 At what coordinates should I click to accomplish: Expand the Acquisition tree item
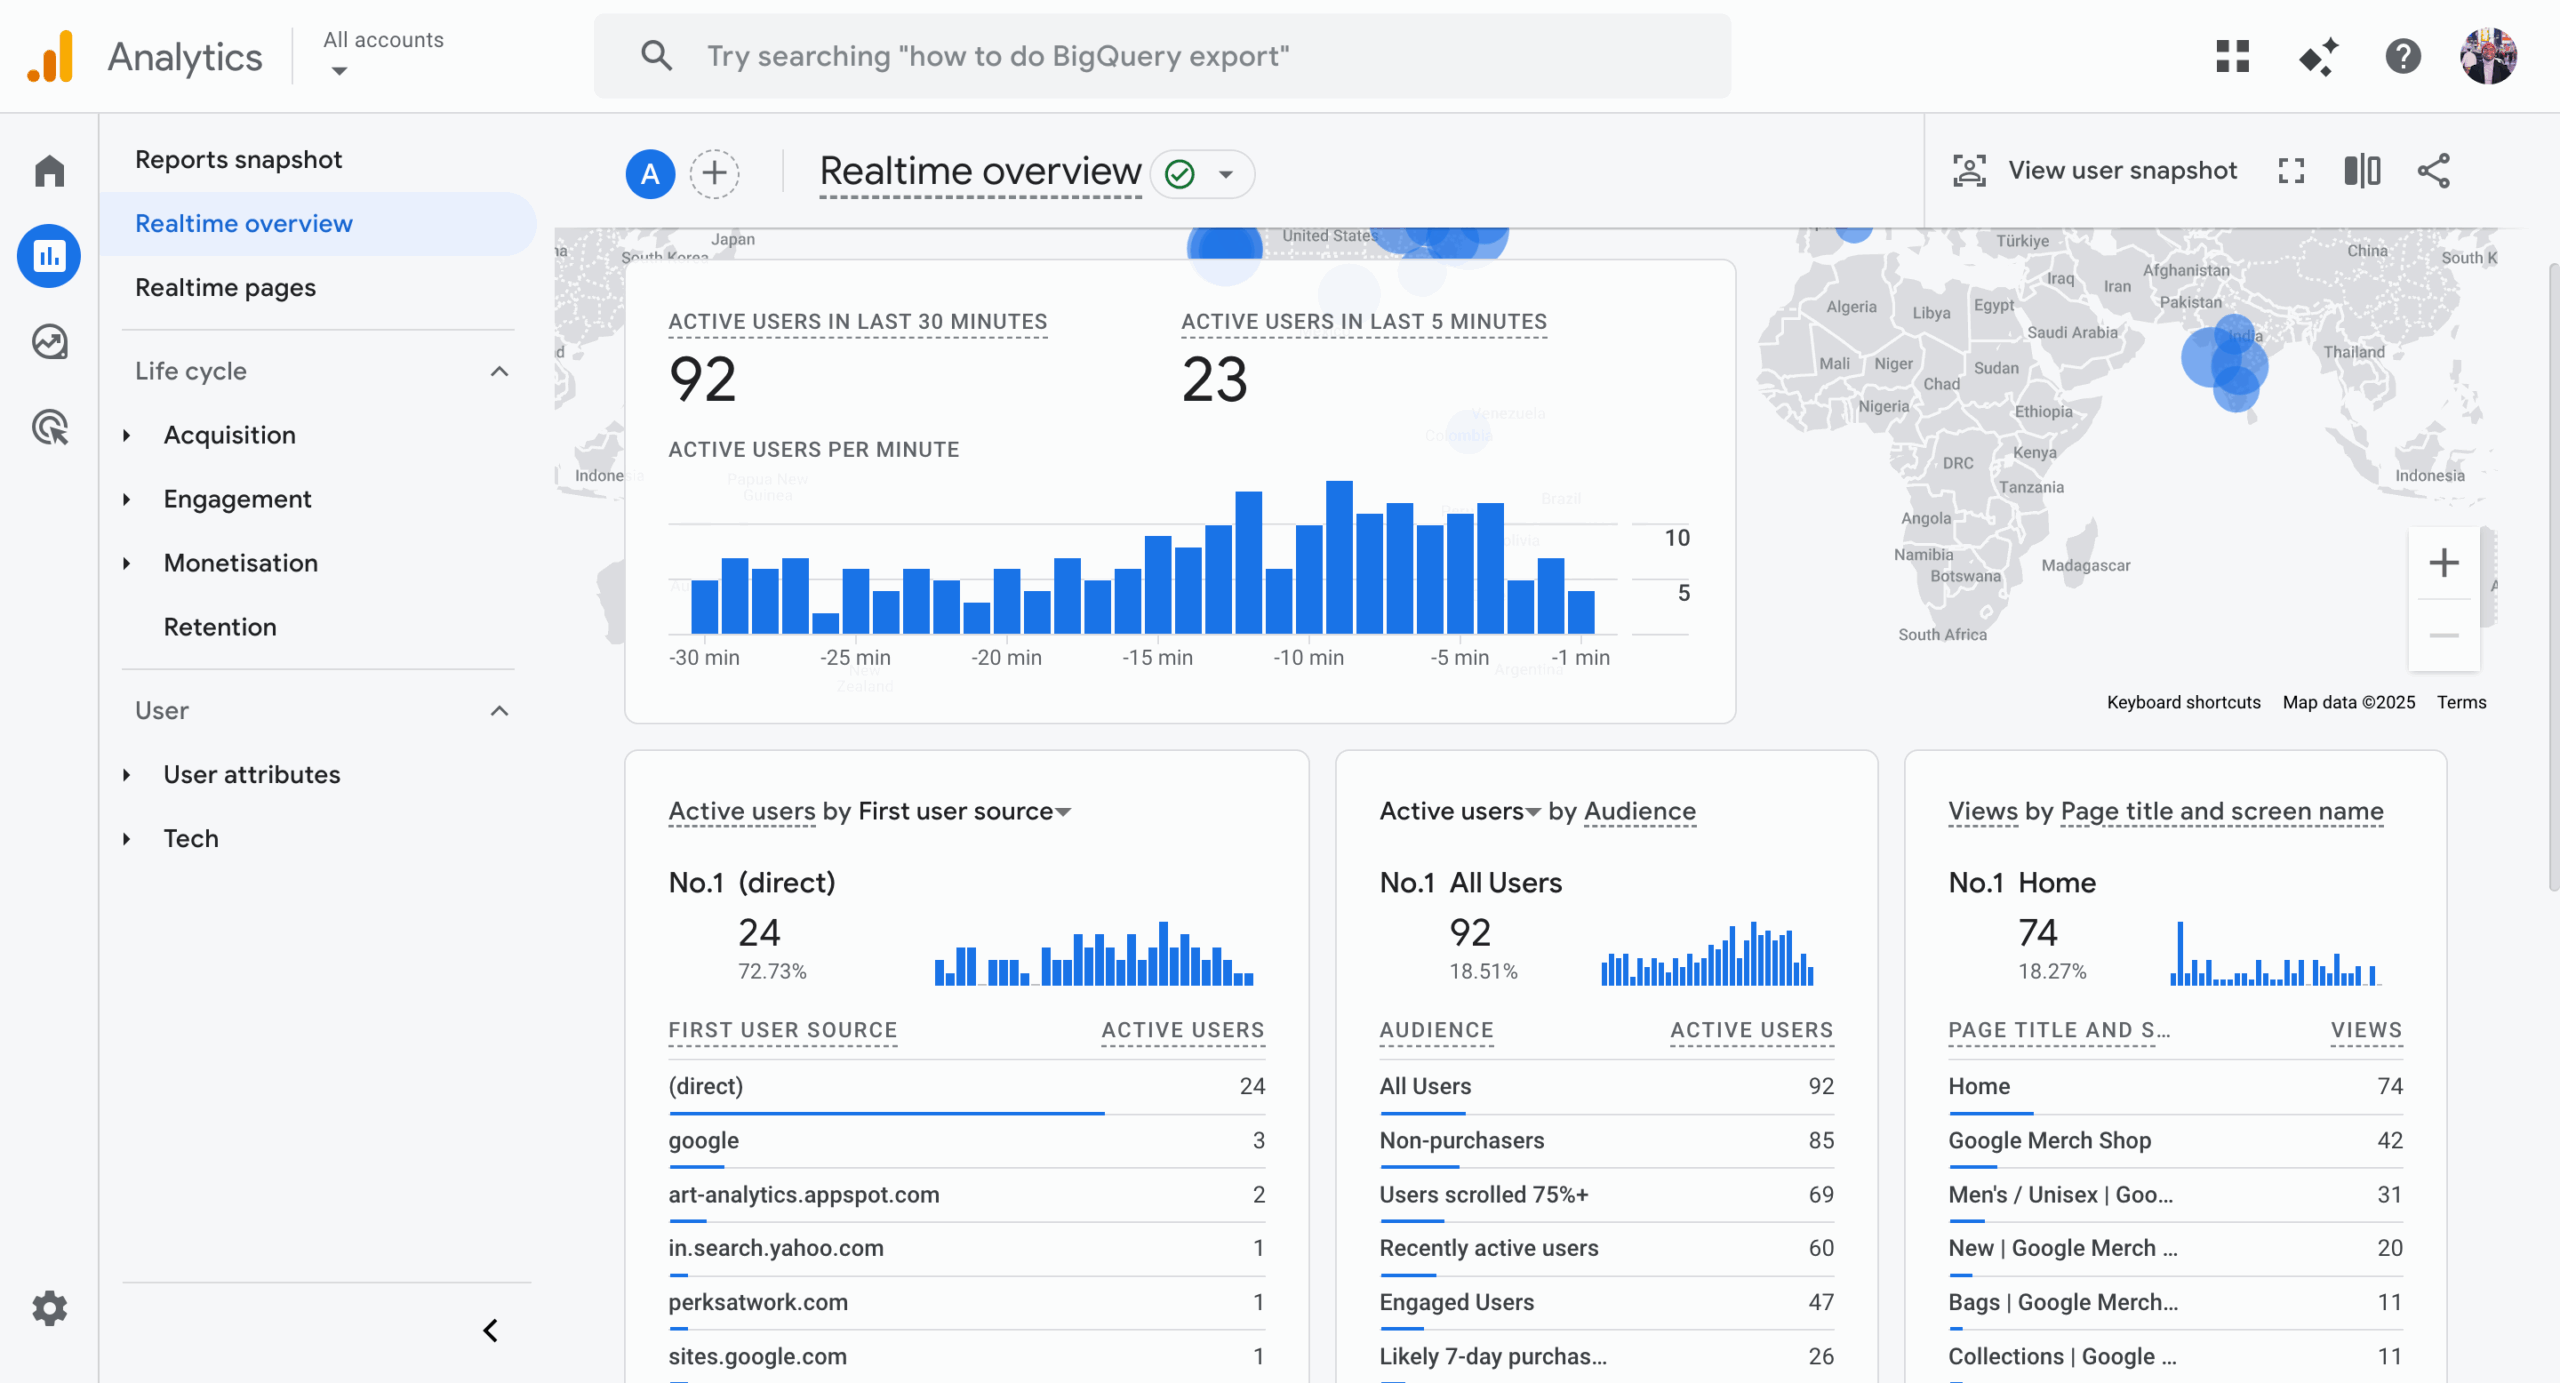(127, 435)
